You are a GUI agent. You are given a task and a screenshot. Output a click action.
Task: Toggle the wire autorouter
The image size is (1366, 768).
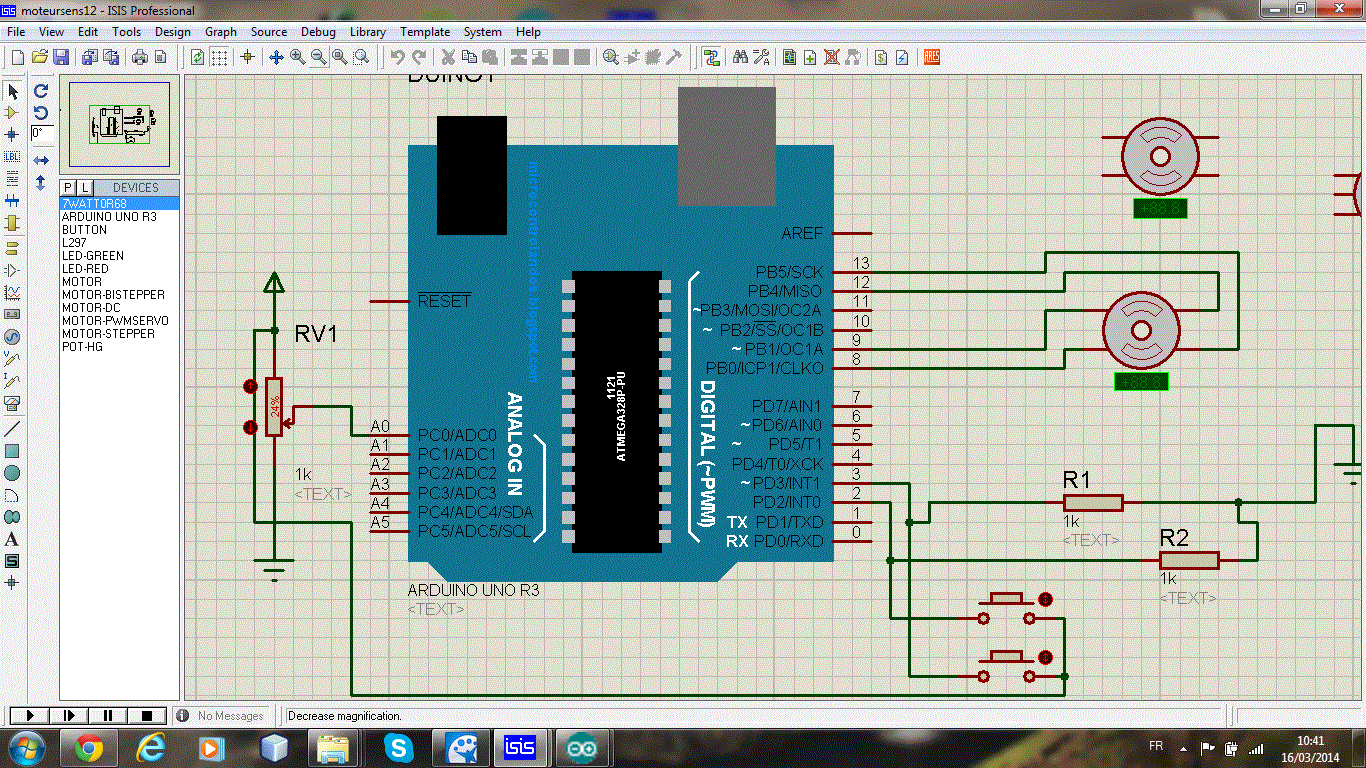[712, 57]
